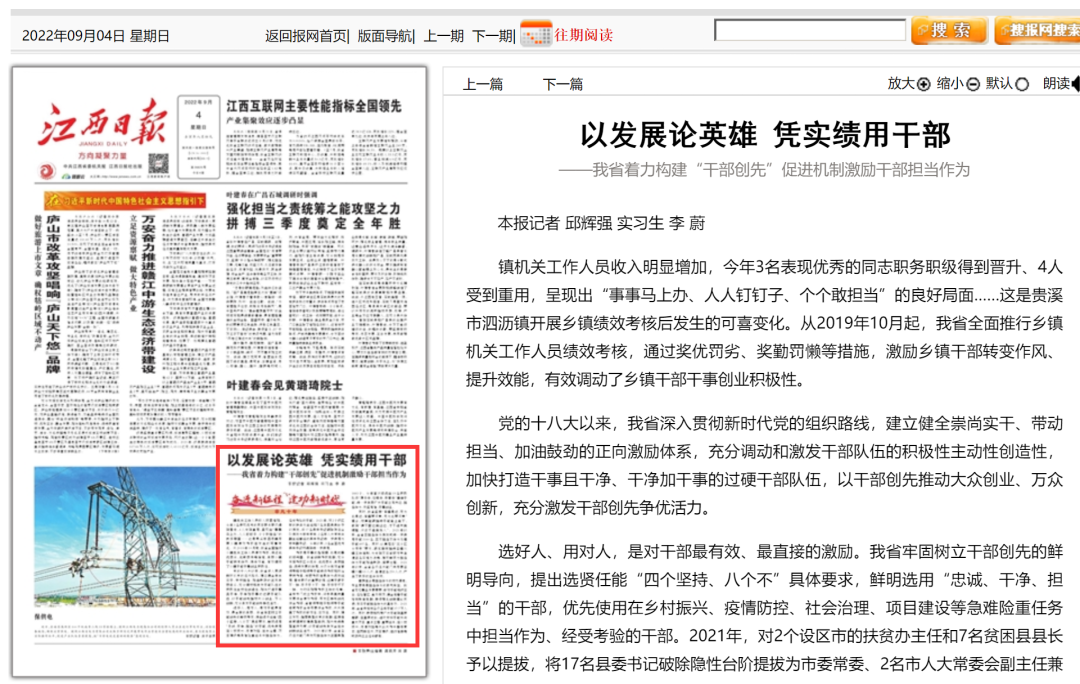Click the QR code on the newspaper masthead
The image size is (1080, 684).
158,163
